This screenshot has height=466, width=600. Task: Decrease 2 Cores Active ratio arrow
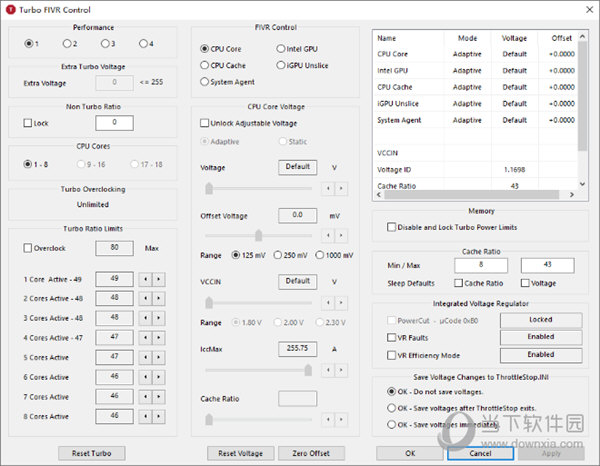[x=145, y=298]
